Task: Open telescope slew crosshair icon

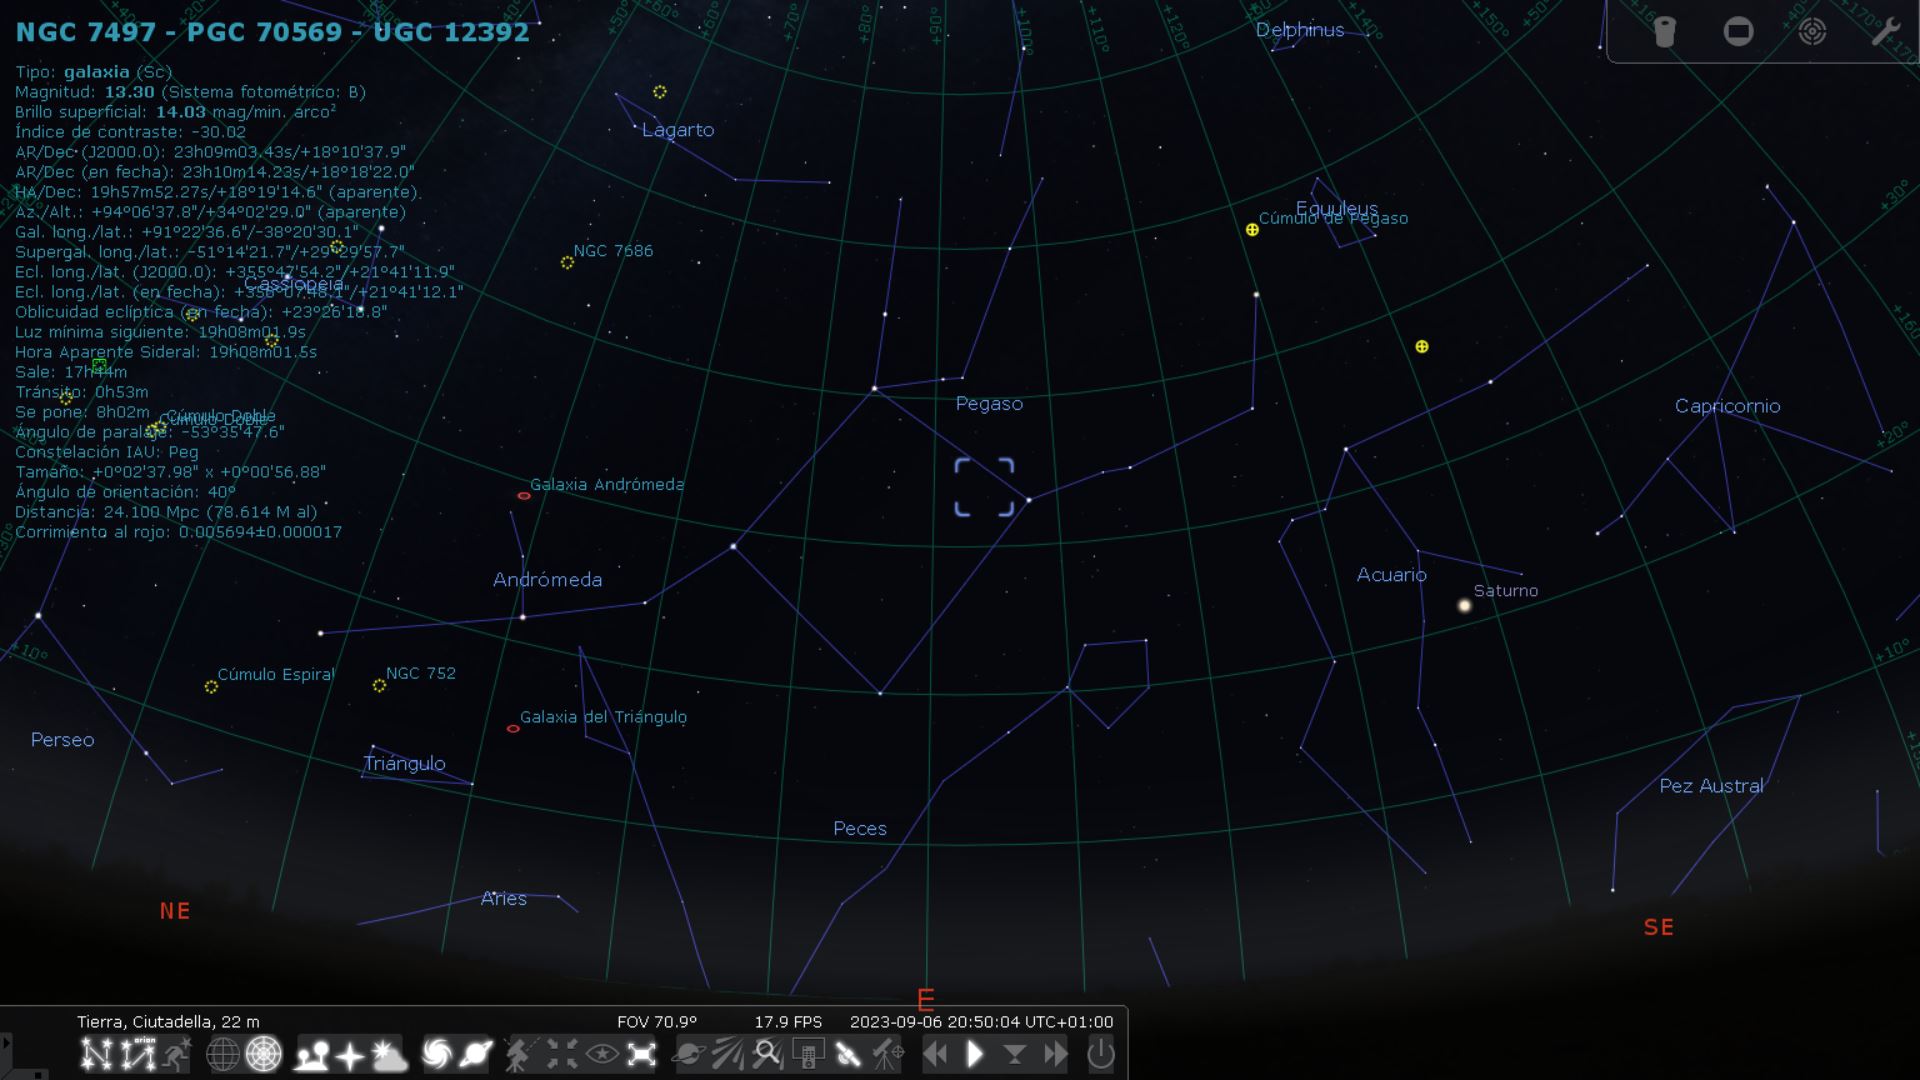Action: 888,1054
